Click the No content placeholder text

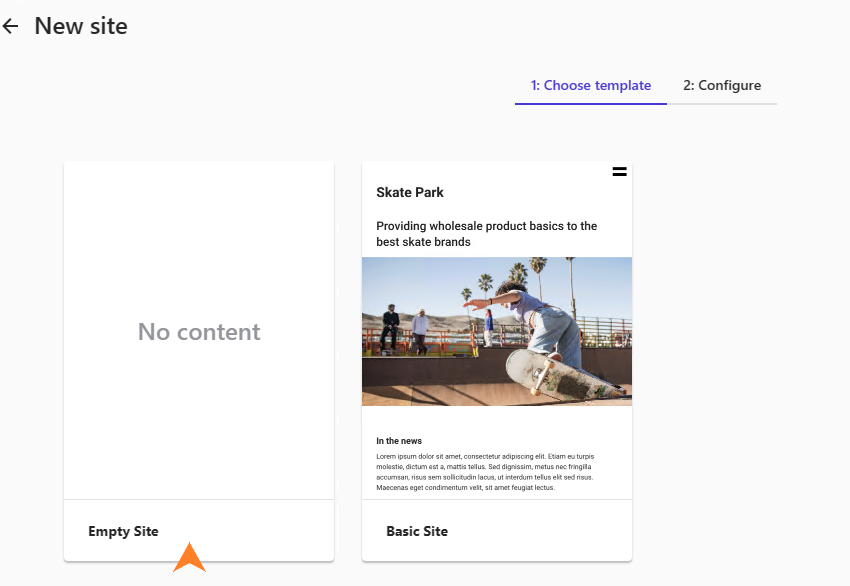tap(199, 332)
